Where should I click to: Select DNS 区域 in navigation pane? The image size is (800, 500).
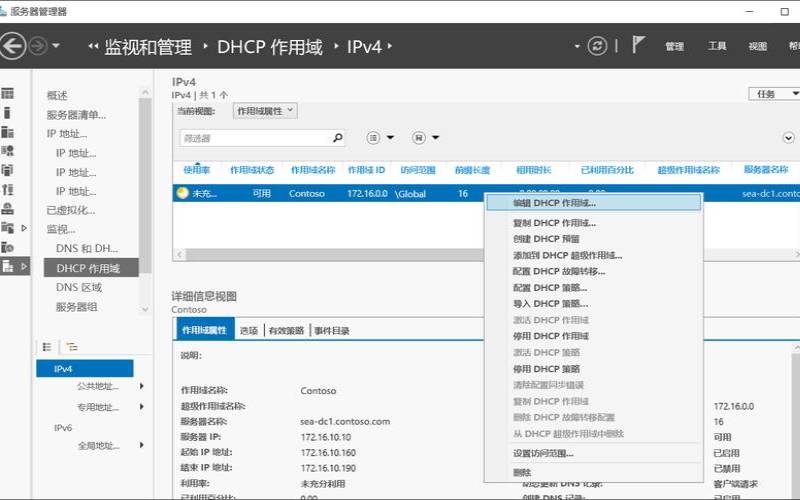81,287
